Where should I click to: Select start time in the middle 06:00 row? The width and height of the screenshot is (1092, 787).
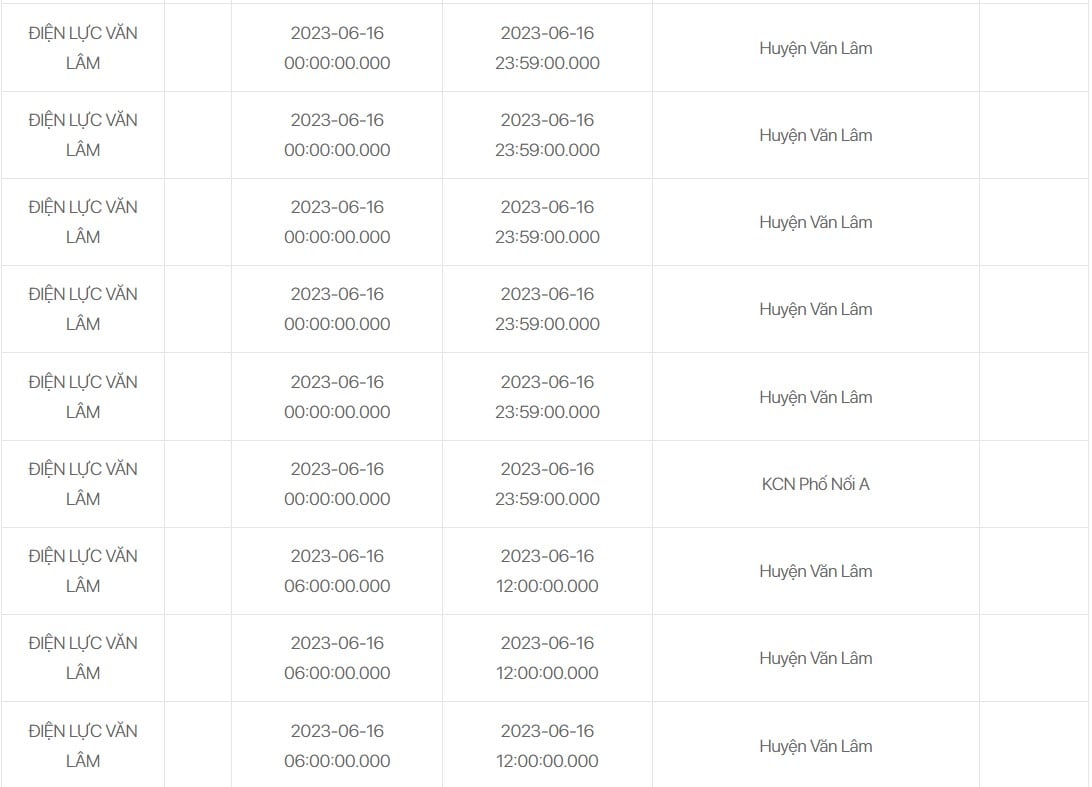[x=337, y=658]
